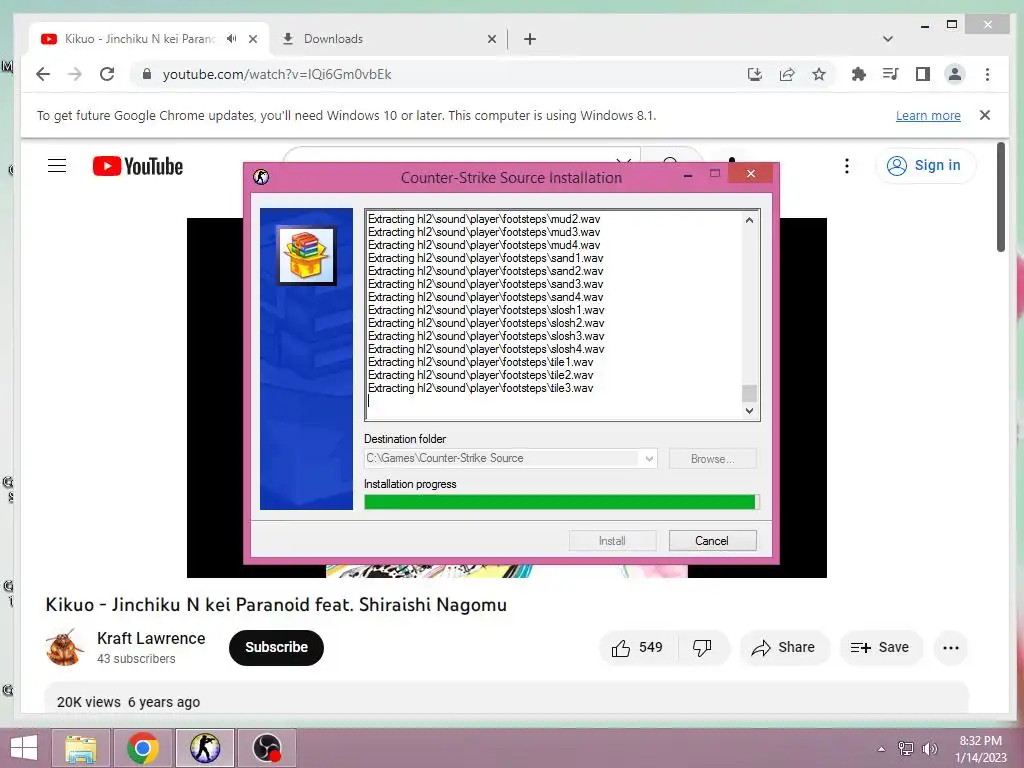Dislike the video
Viewport: 1024px width, 768px height.
pyautogui.click(x=702, y=647)
